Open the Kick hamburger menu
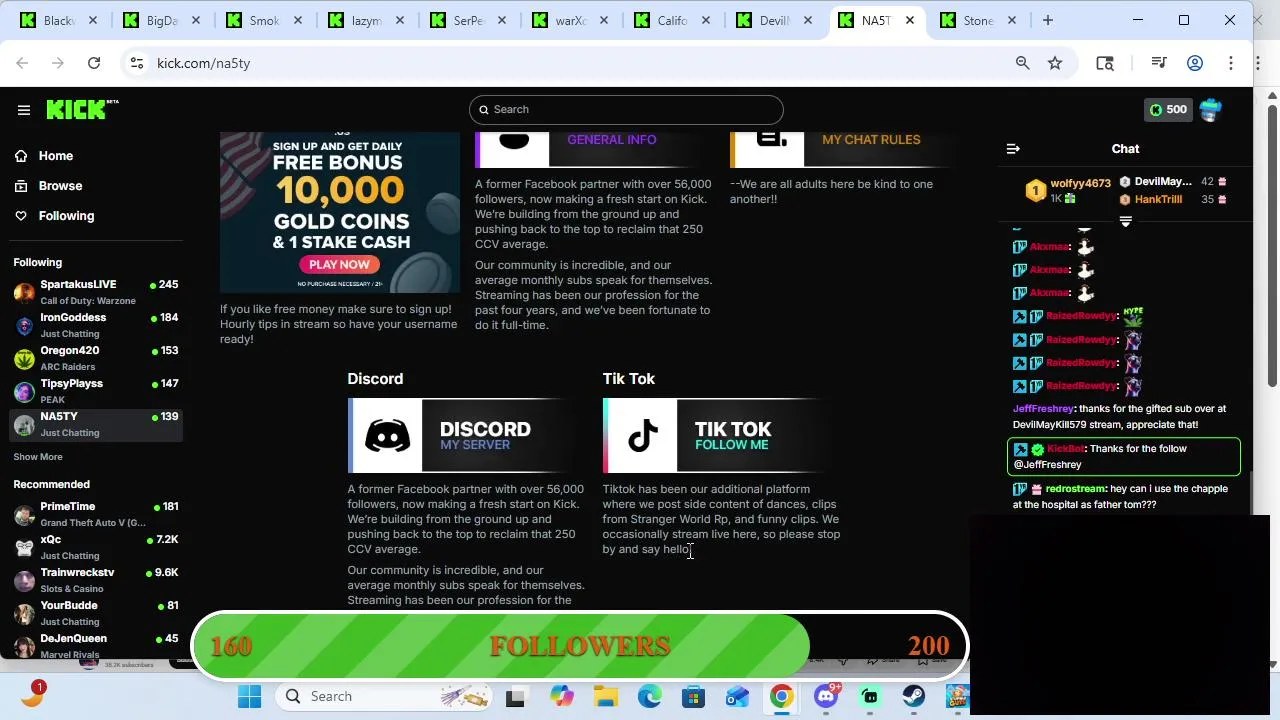This screenshot has width=1280, height=720. pos(24,110)
